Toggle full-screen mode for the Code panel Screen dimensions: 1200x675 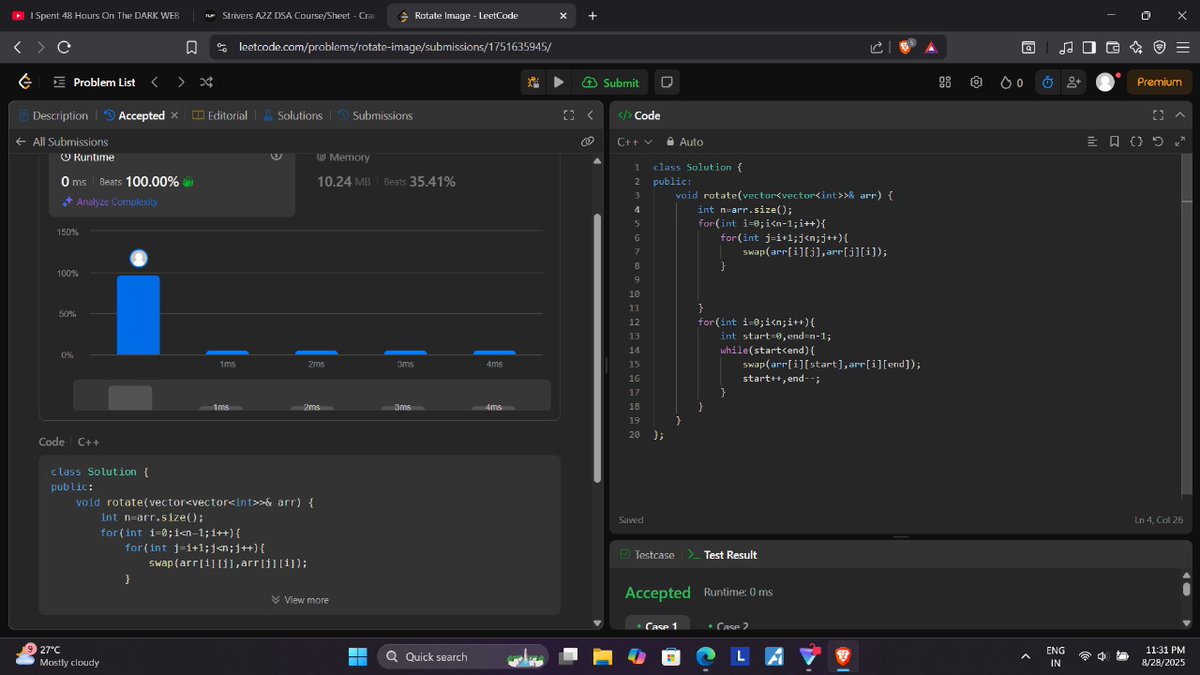[1157, 115]
